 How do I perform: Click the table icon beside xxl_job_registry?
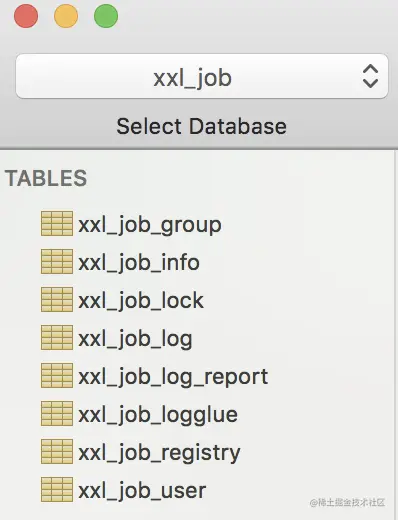[x=57, y=451]
